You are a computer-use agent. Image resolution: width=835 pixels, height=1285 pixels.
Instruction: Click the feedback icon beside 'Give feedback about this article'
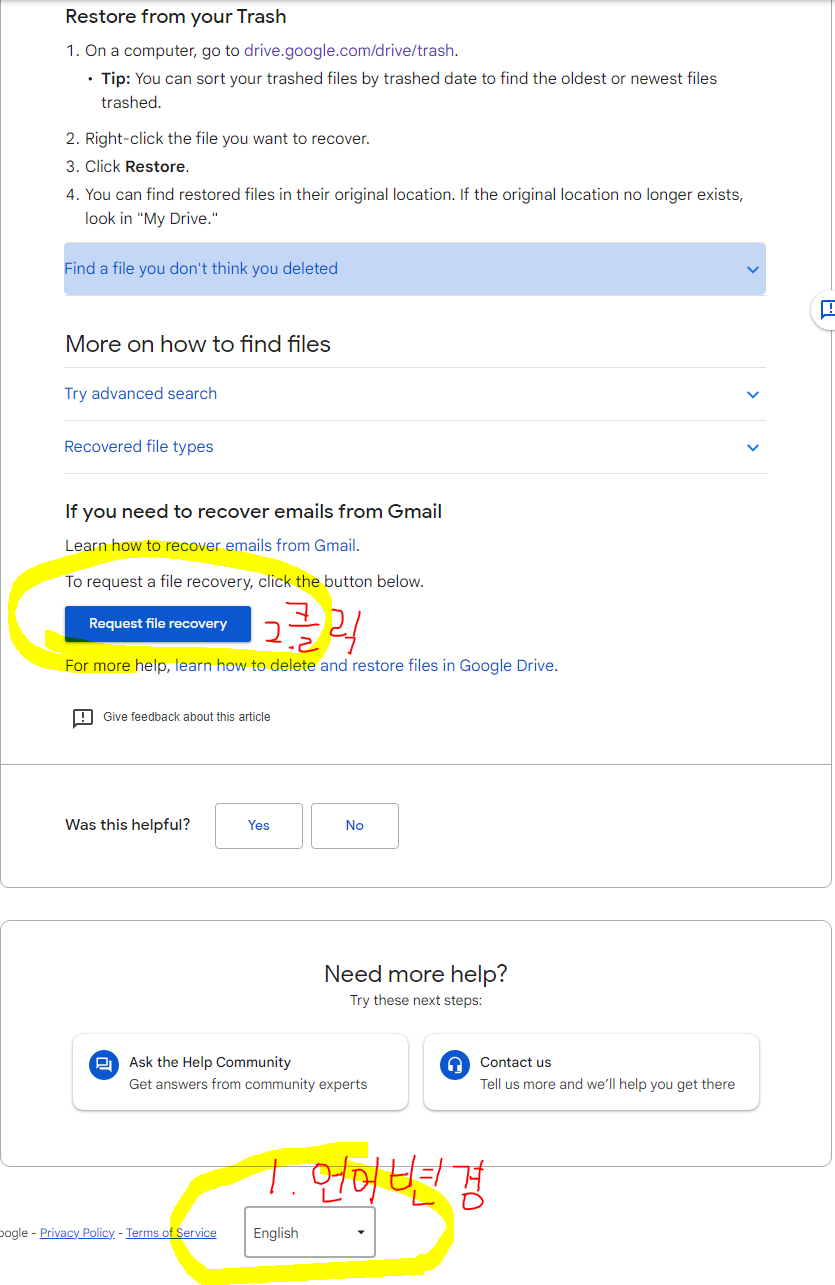point(83,718)
